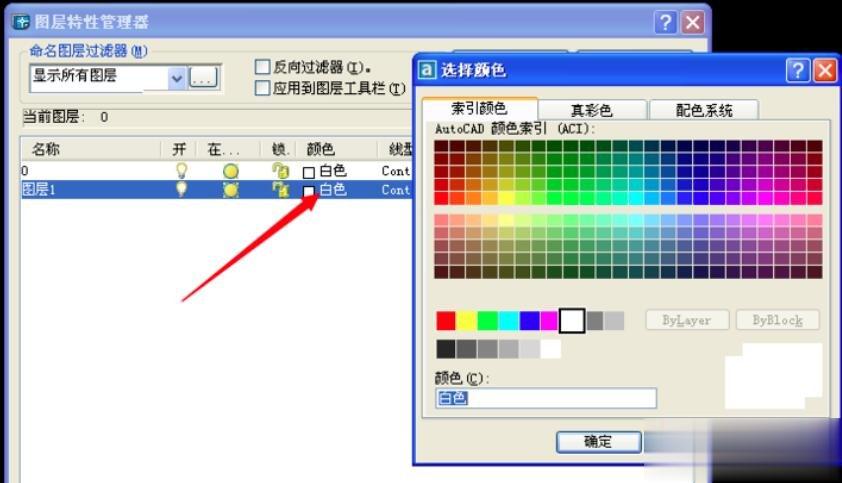This screenshot has width=842, height=483.
Task: Enable the 反向过滤器 checkbox
Action: 262,67
